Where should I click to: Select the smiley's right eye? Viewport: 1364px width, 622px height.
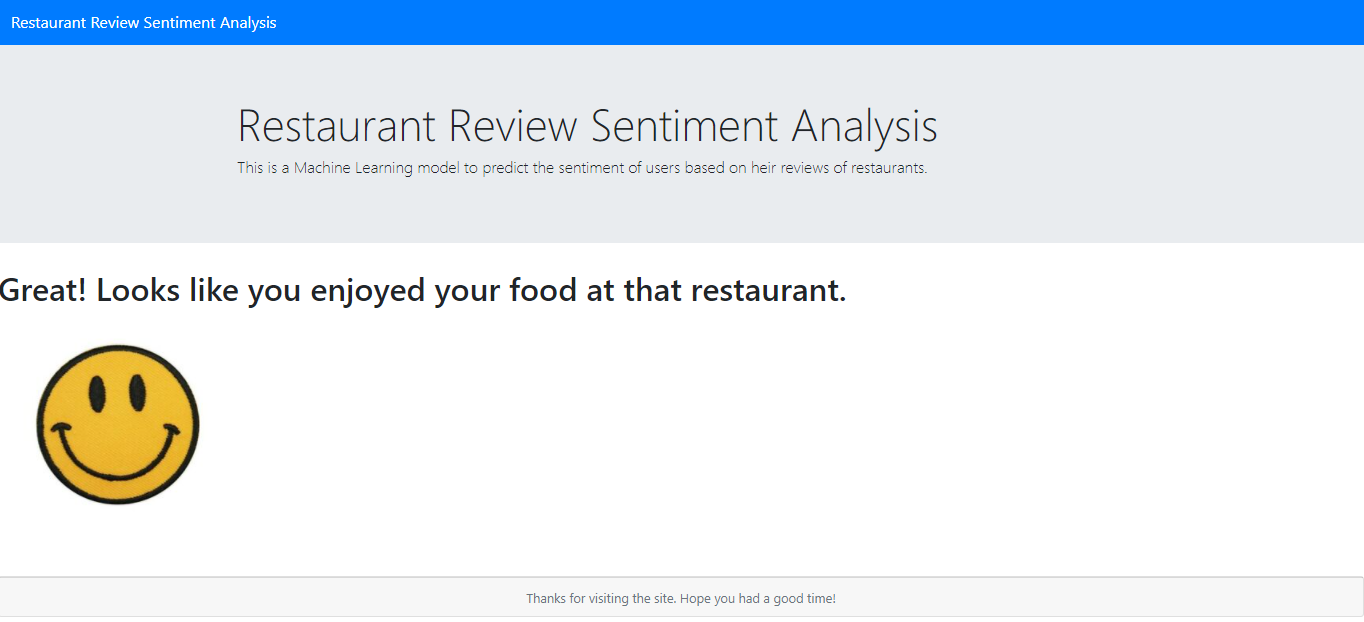click(140, 392)
